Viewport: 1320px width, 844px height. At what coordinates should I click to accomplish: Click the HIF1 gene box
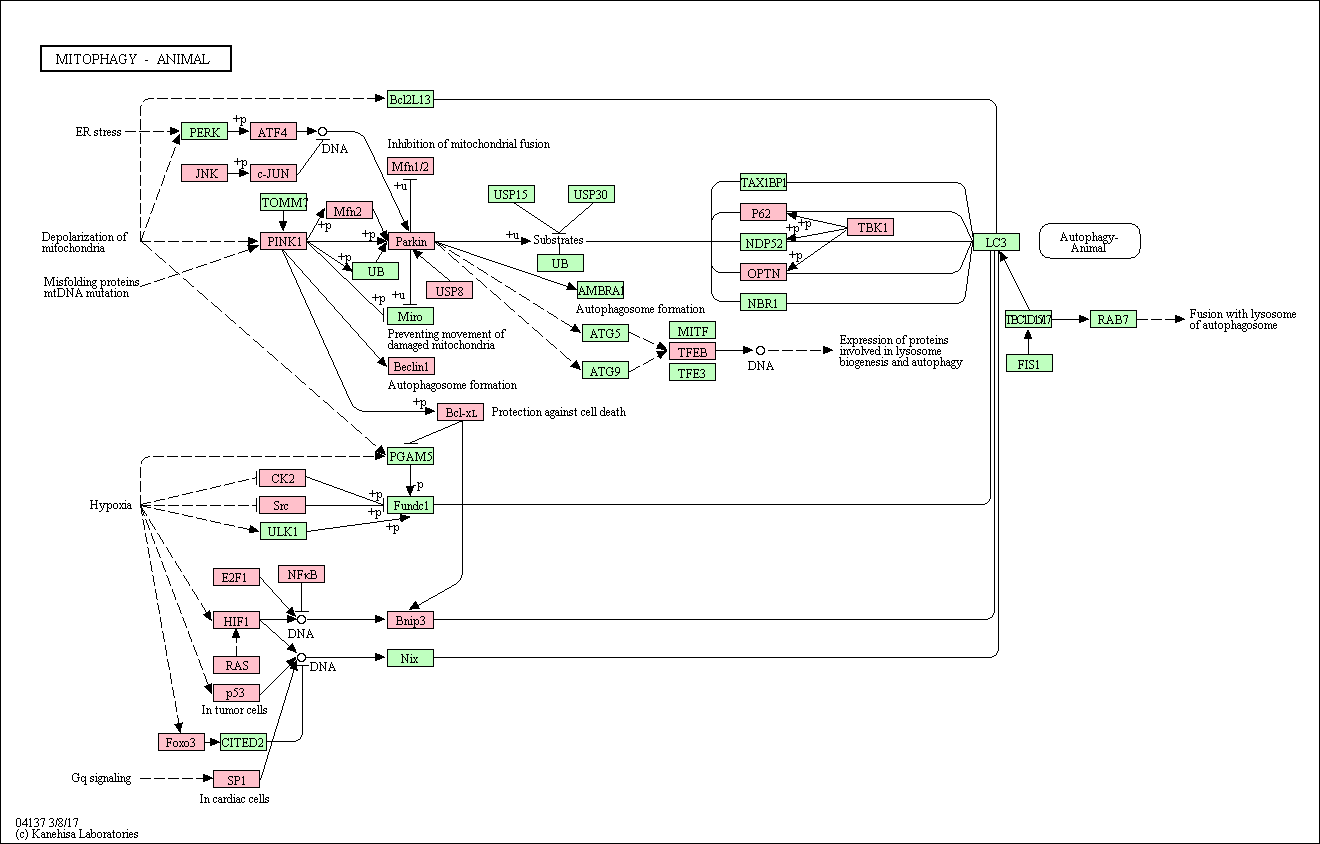(236, 619)
